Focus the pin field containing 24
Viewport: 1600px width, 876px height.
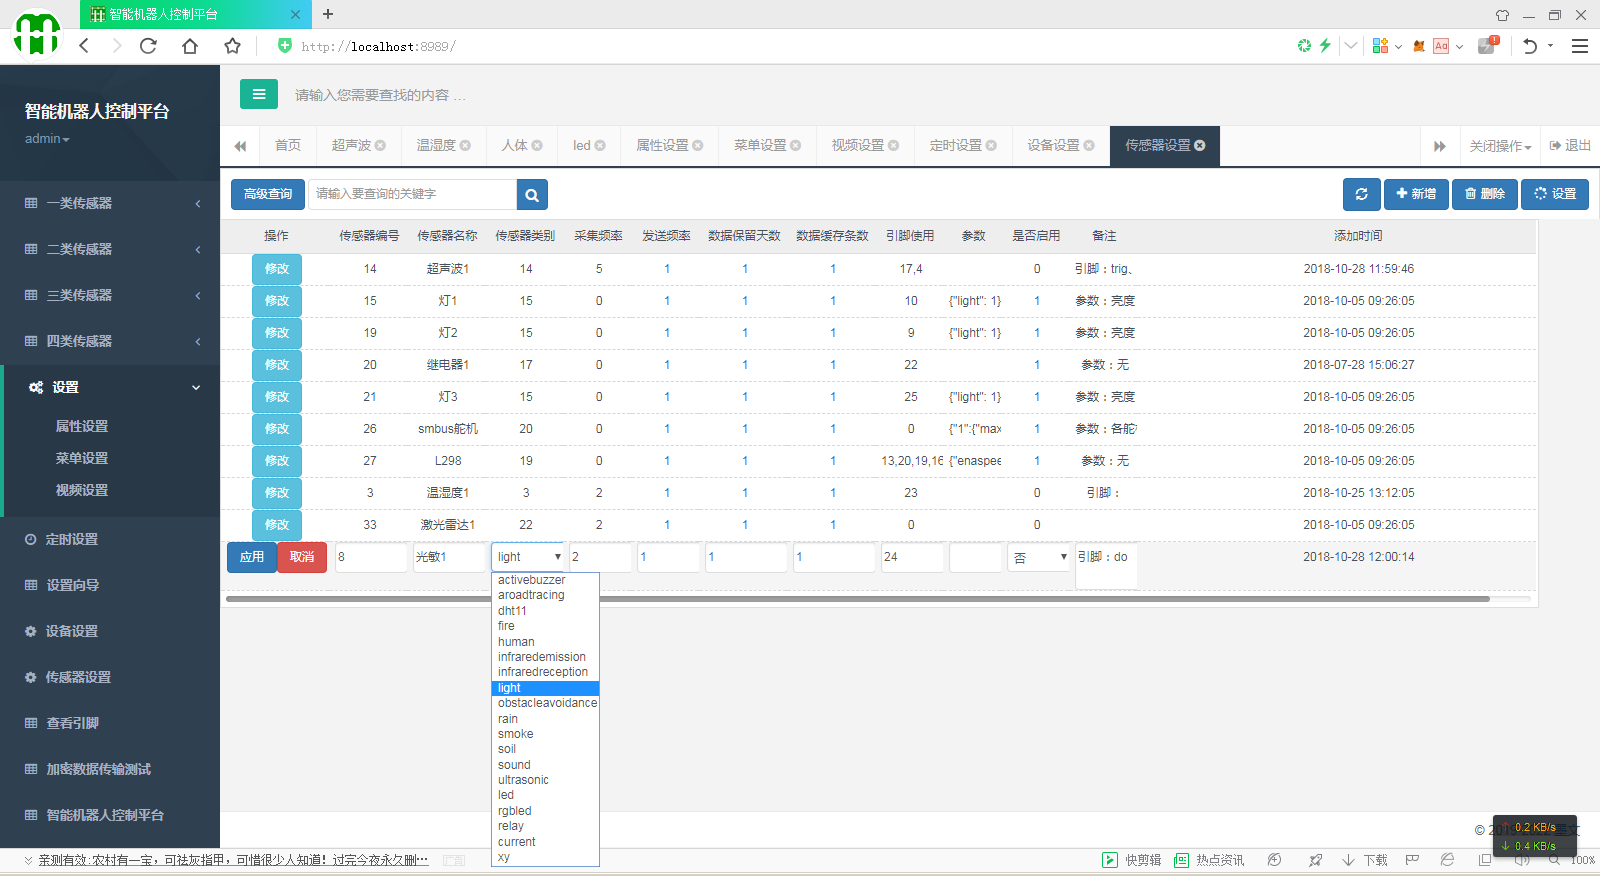tap(912, 557)
